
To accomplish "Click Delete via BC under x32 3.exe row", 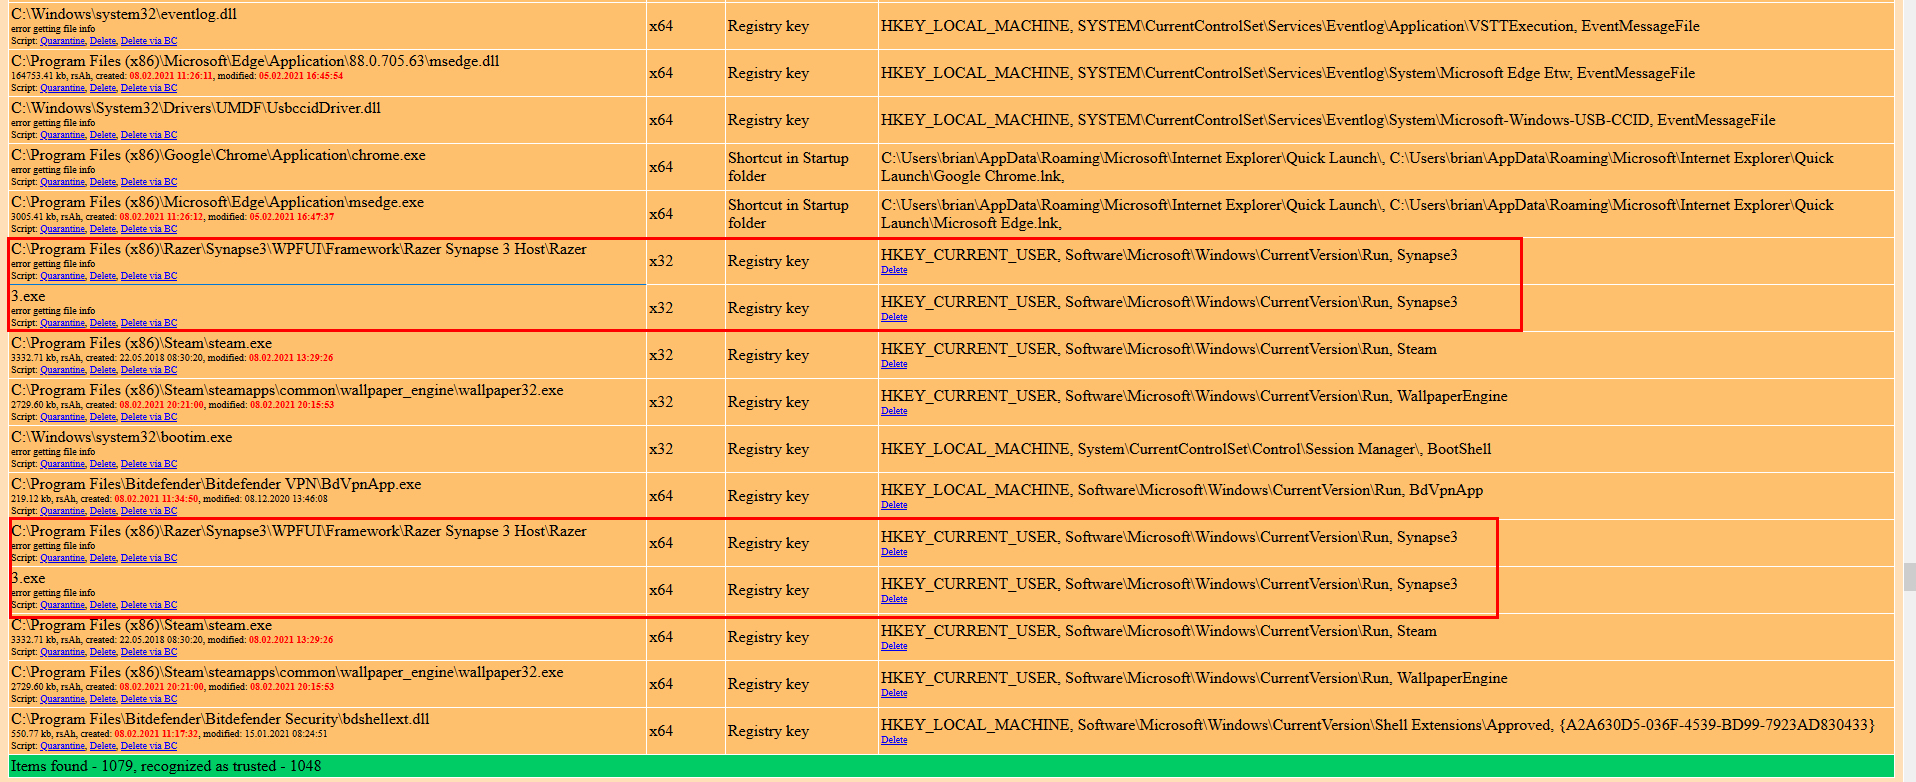I will 149,323.
